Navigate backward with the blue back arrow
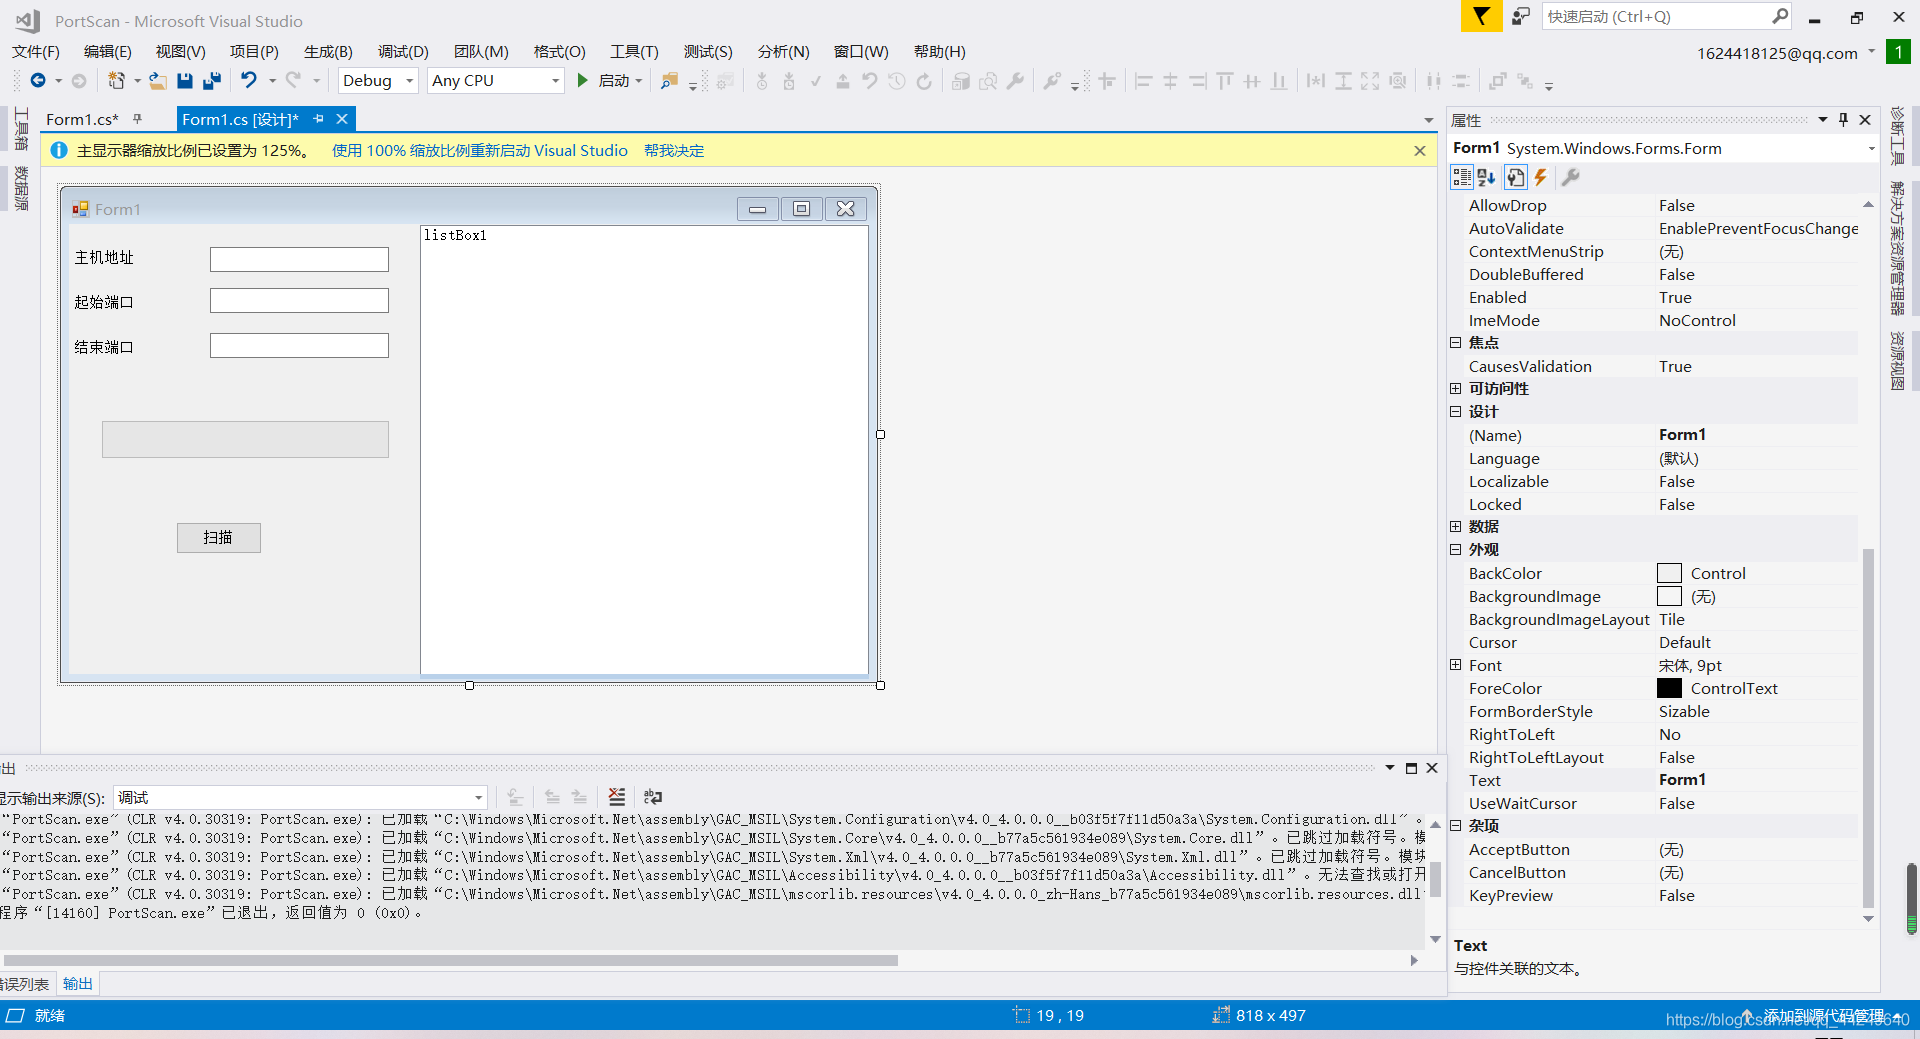 38,81
